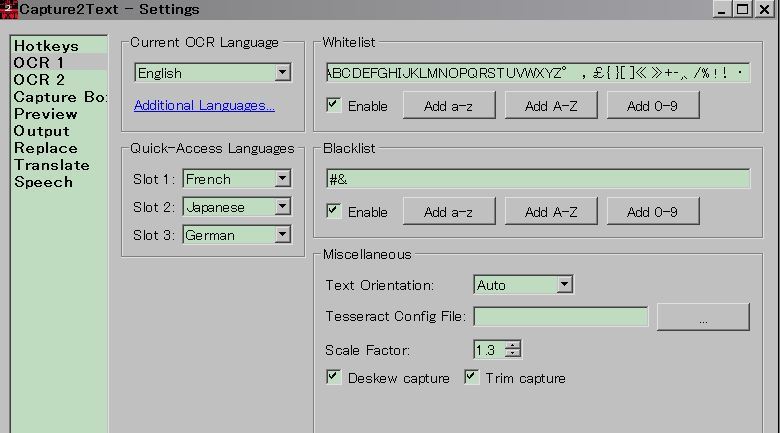Select the OCR 1 settings page
Viewport: 780px width, 433px height.
click(59, 63)
